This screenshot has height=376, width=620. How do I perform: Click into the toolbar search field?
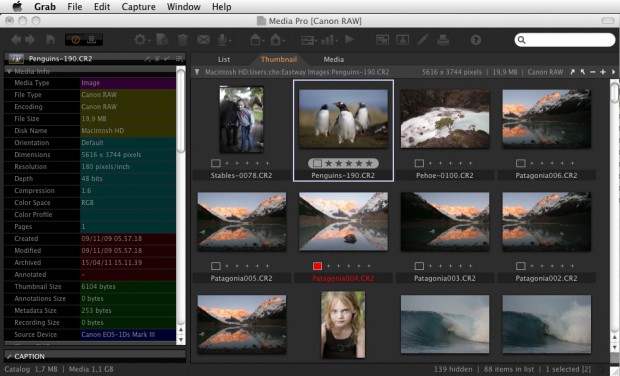pyautogui.click(x=565, y=40)
